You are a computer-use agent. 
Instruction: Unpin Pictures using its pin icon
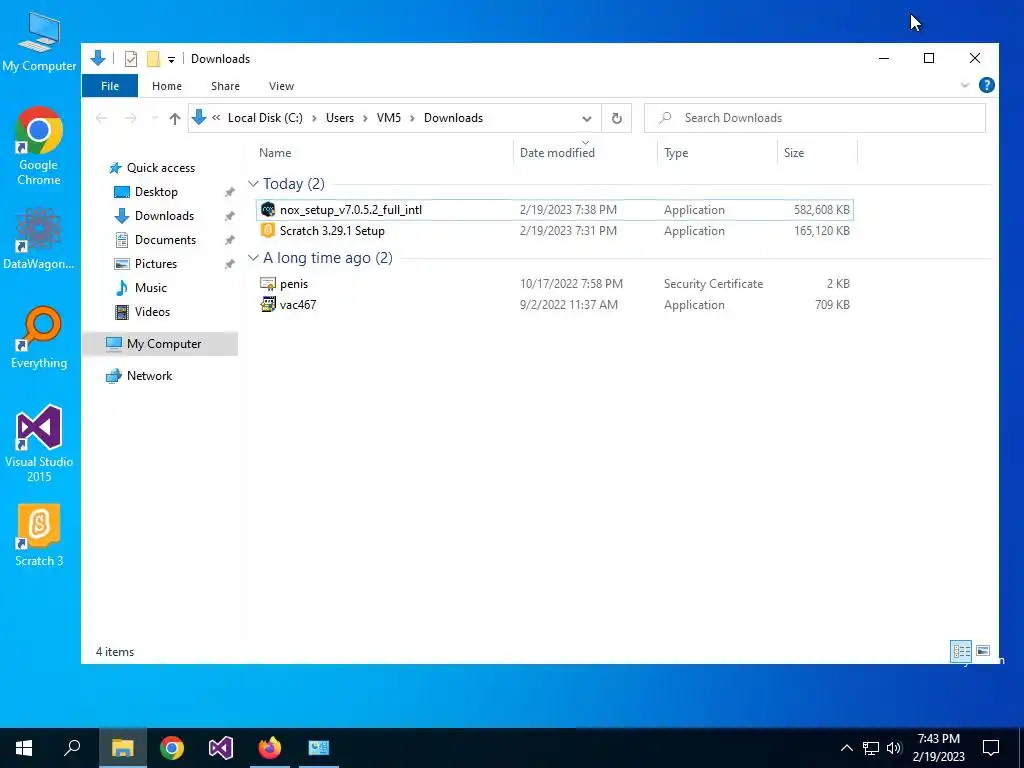point(229,264)
